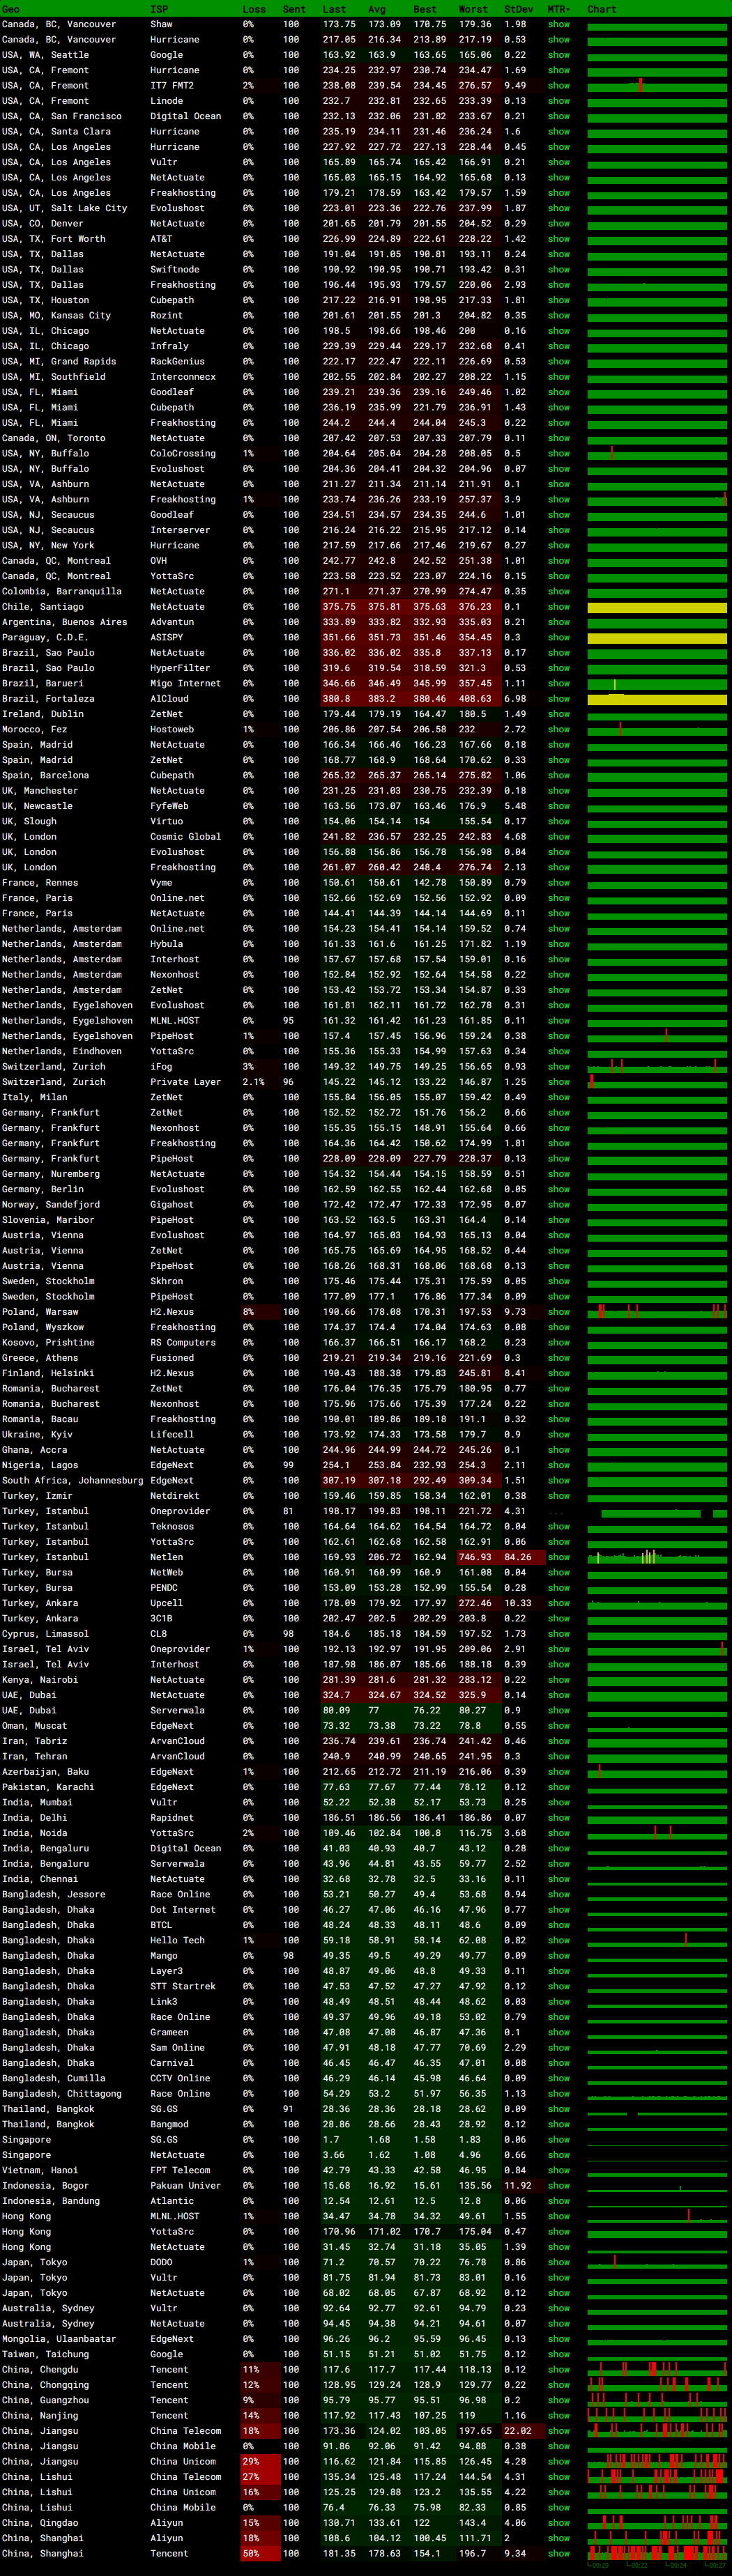Show MTR for Ukraine Kyiv Lifecell row
This screenshot has width=732, height=2576.
559,1434
